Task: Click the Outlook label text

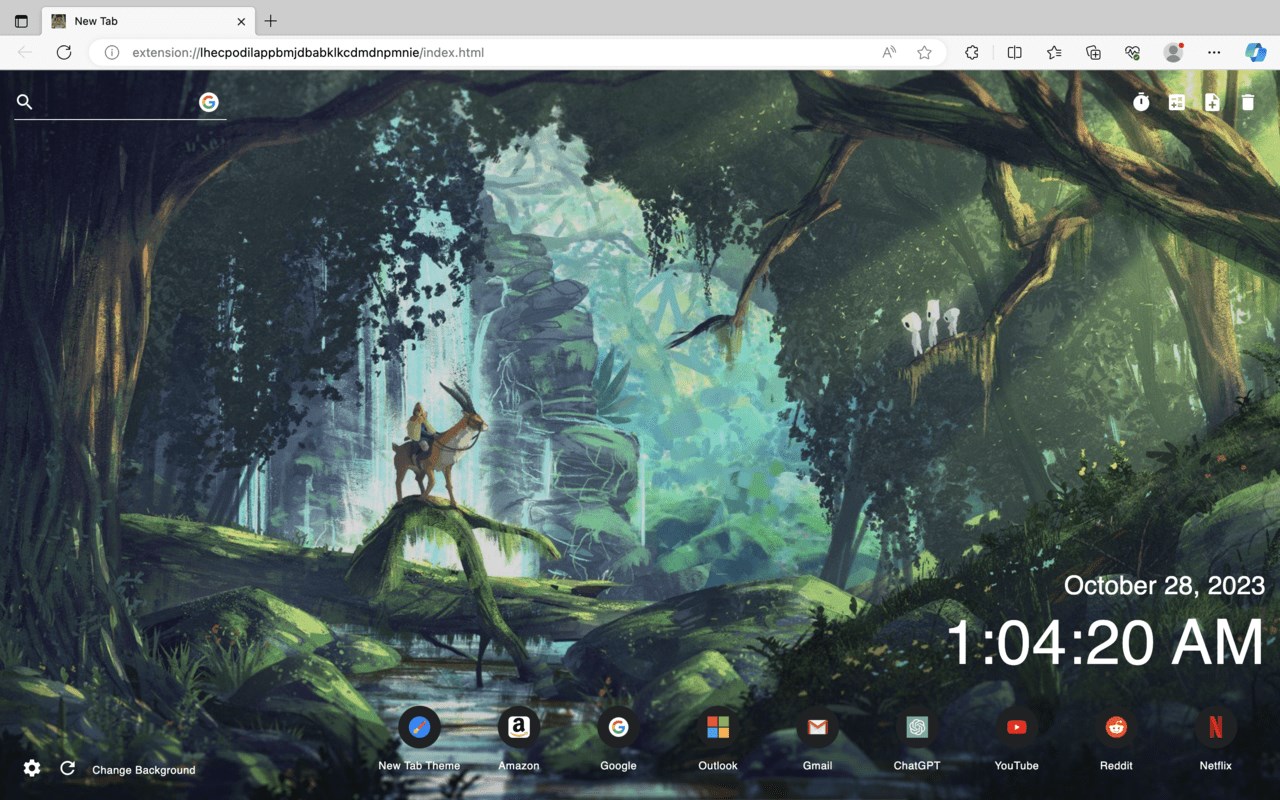Action: tap(718, 766)
